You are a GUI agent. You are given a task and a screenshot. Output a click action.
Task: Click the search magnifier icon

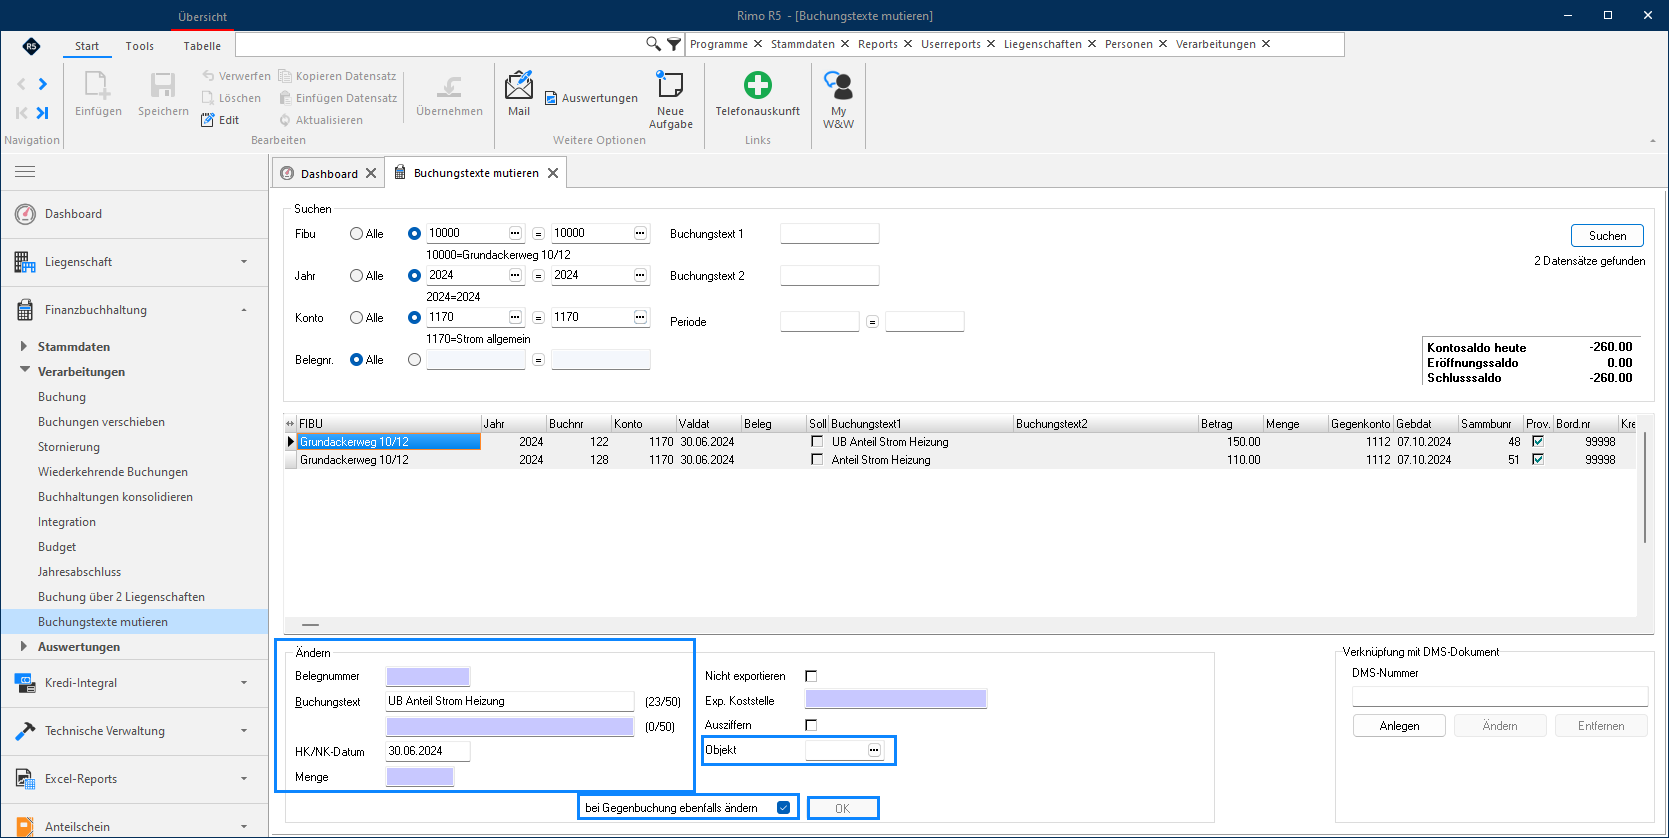point(653,44)
